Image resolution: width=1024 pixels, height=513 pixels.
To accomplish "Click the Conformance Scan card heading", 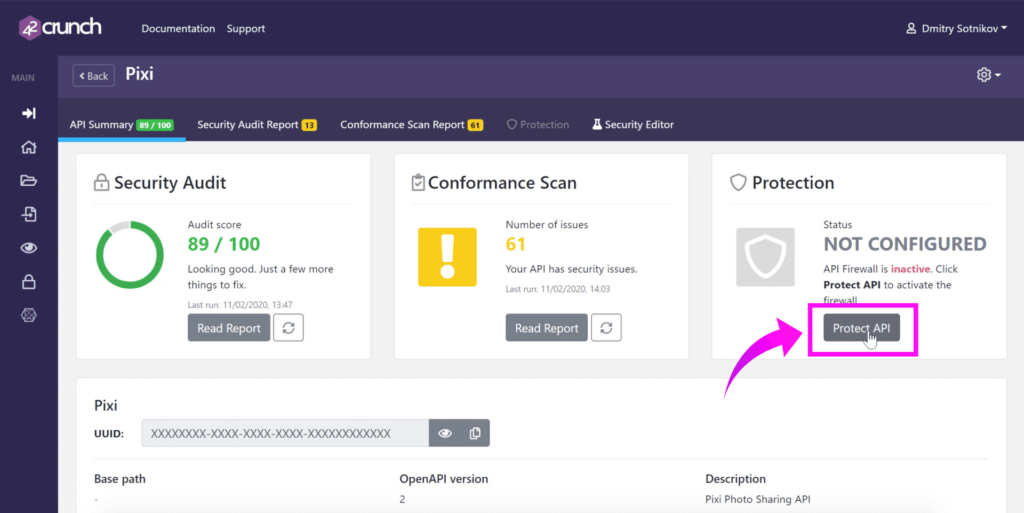I will click(x=502, y=183).
